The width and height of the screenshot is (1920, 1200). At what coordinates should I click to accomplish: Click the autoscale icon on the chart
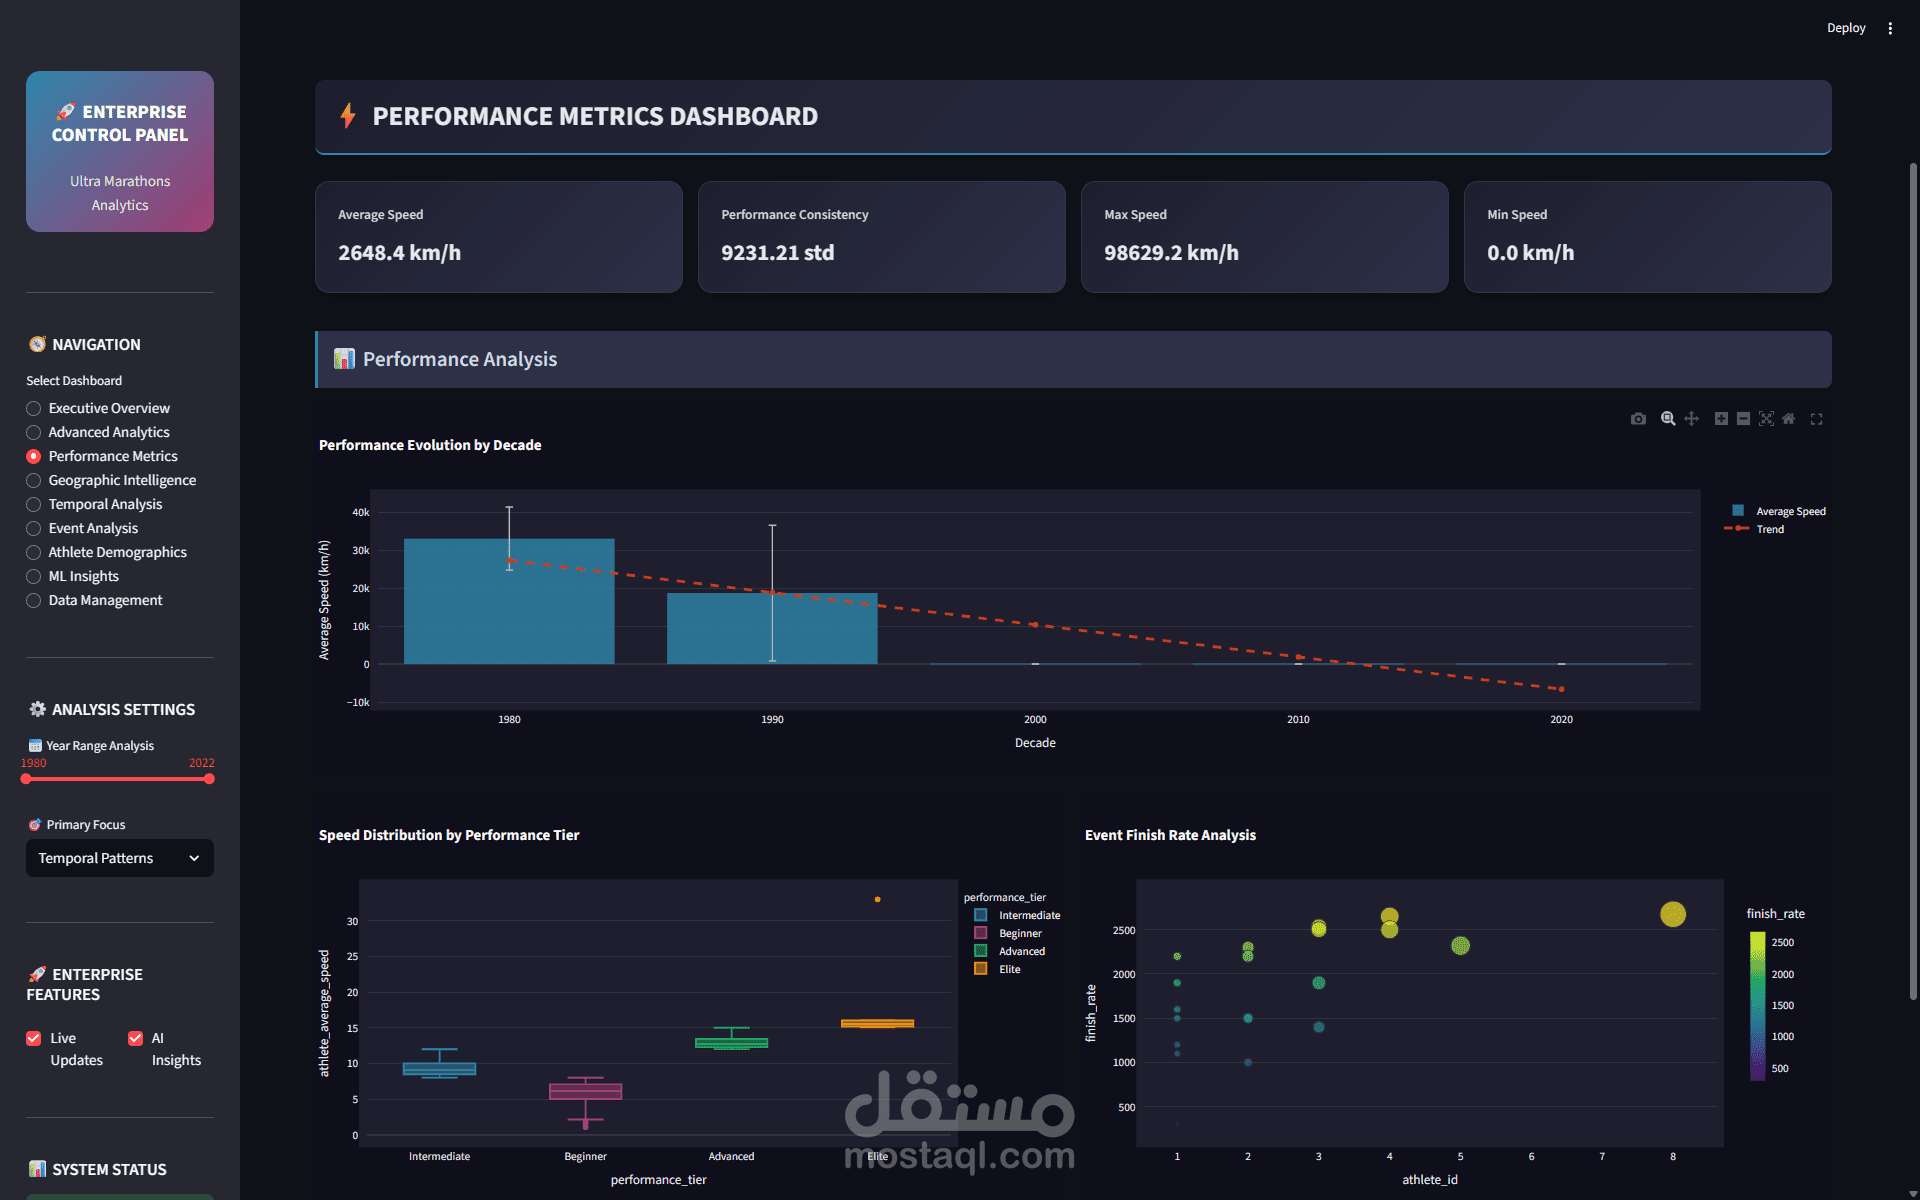1766,419
